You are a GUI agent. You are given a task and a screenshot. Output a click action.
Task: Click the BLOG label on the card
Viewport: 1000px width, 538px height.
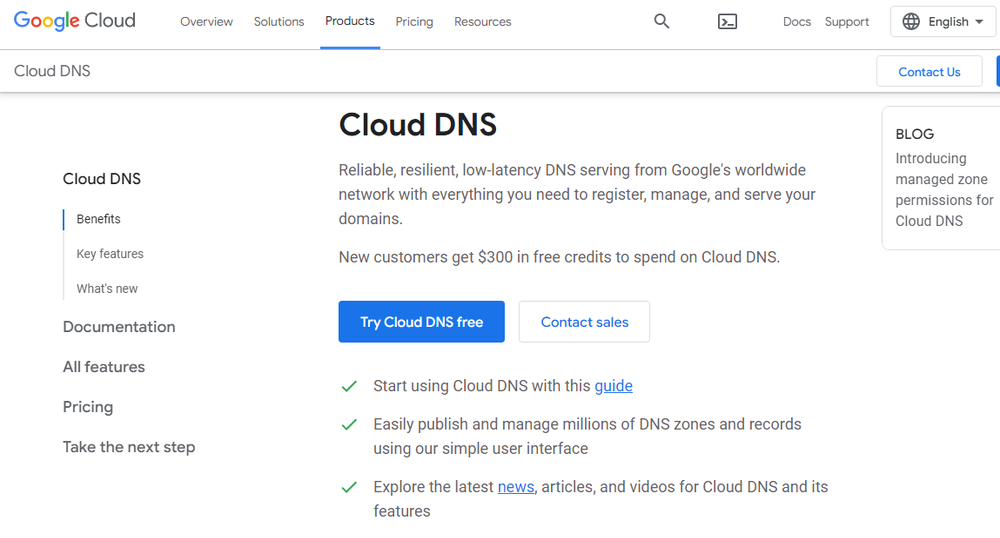pyautogui.click(x=914, y=134)
